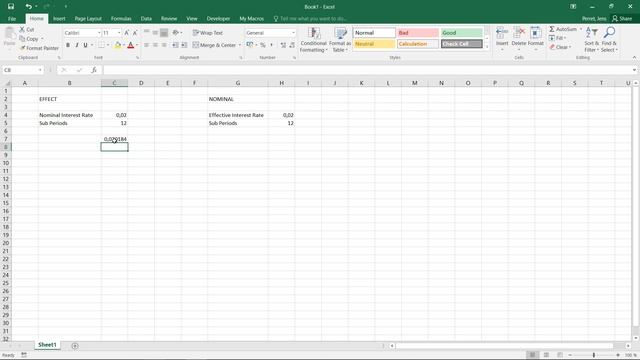Toggle the left-align horizontal alignment button
The width and height of the screenshot is (640, 360).
(x=146, y=45)
